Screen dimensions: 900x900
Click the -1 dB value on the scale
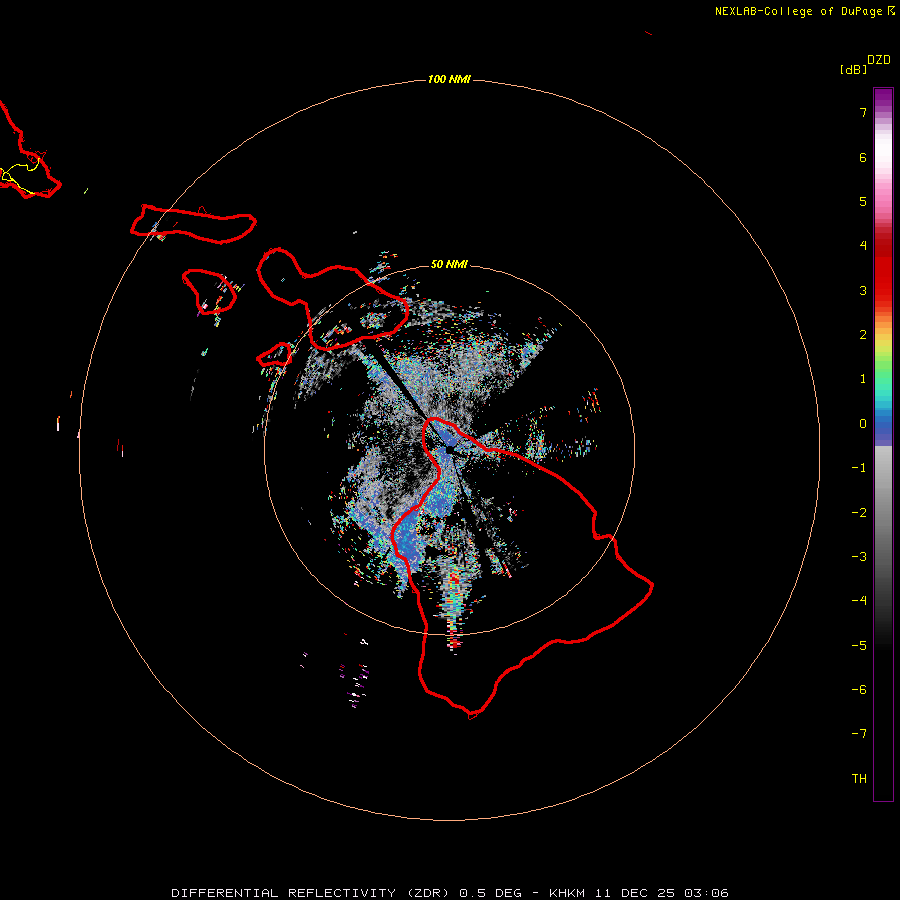(x=859, y=468)
